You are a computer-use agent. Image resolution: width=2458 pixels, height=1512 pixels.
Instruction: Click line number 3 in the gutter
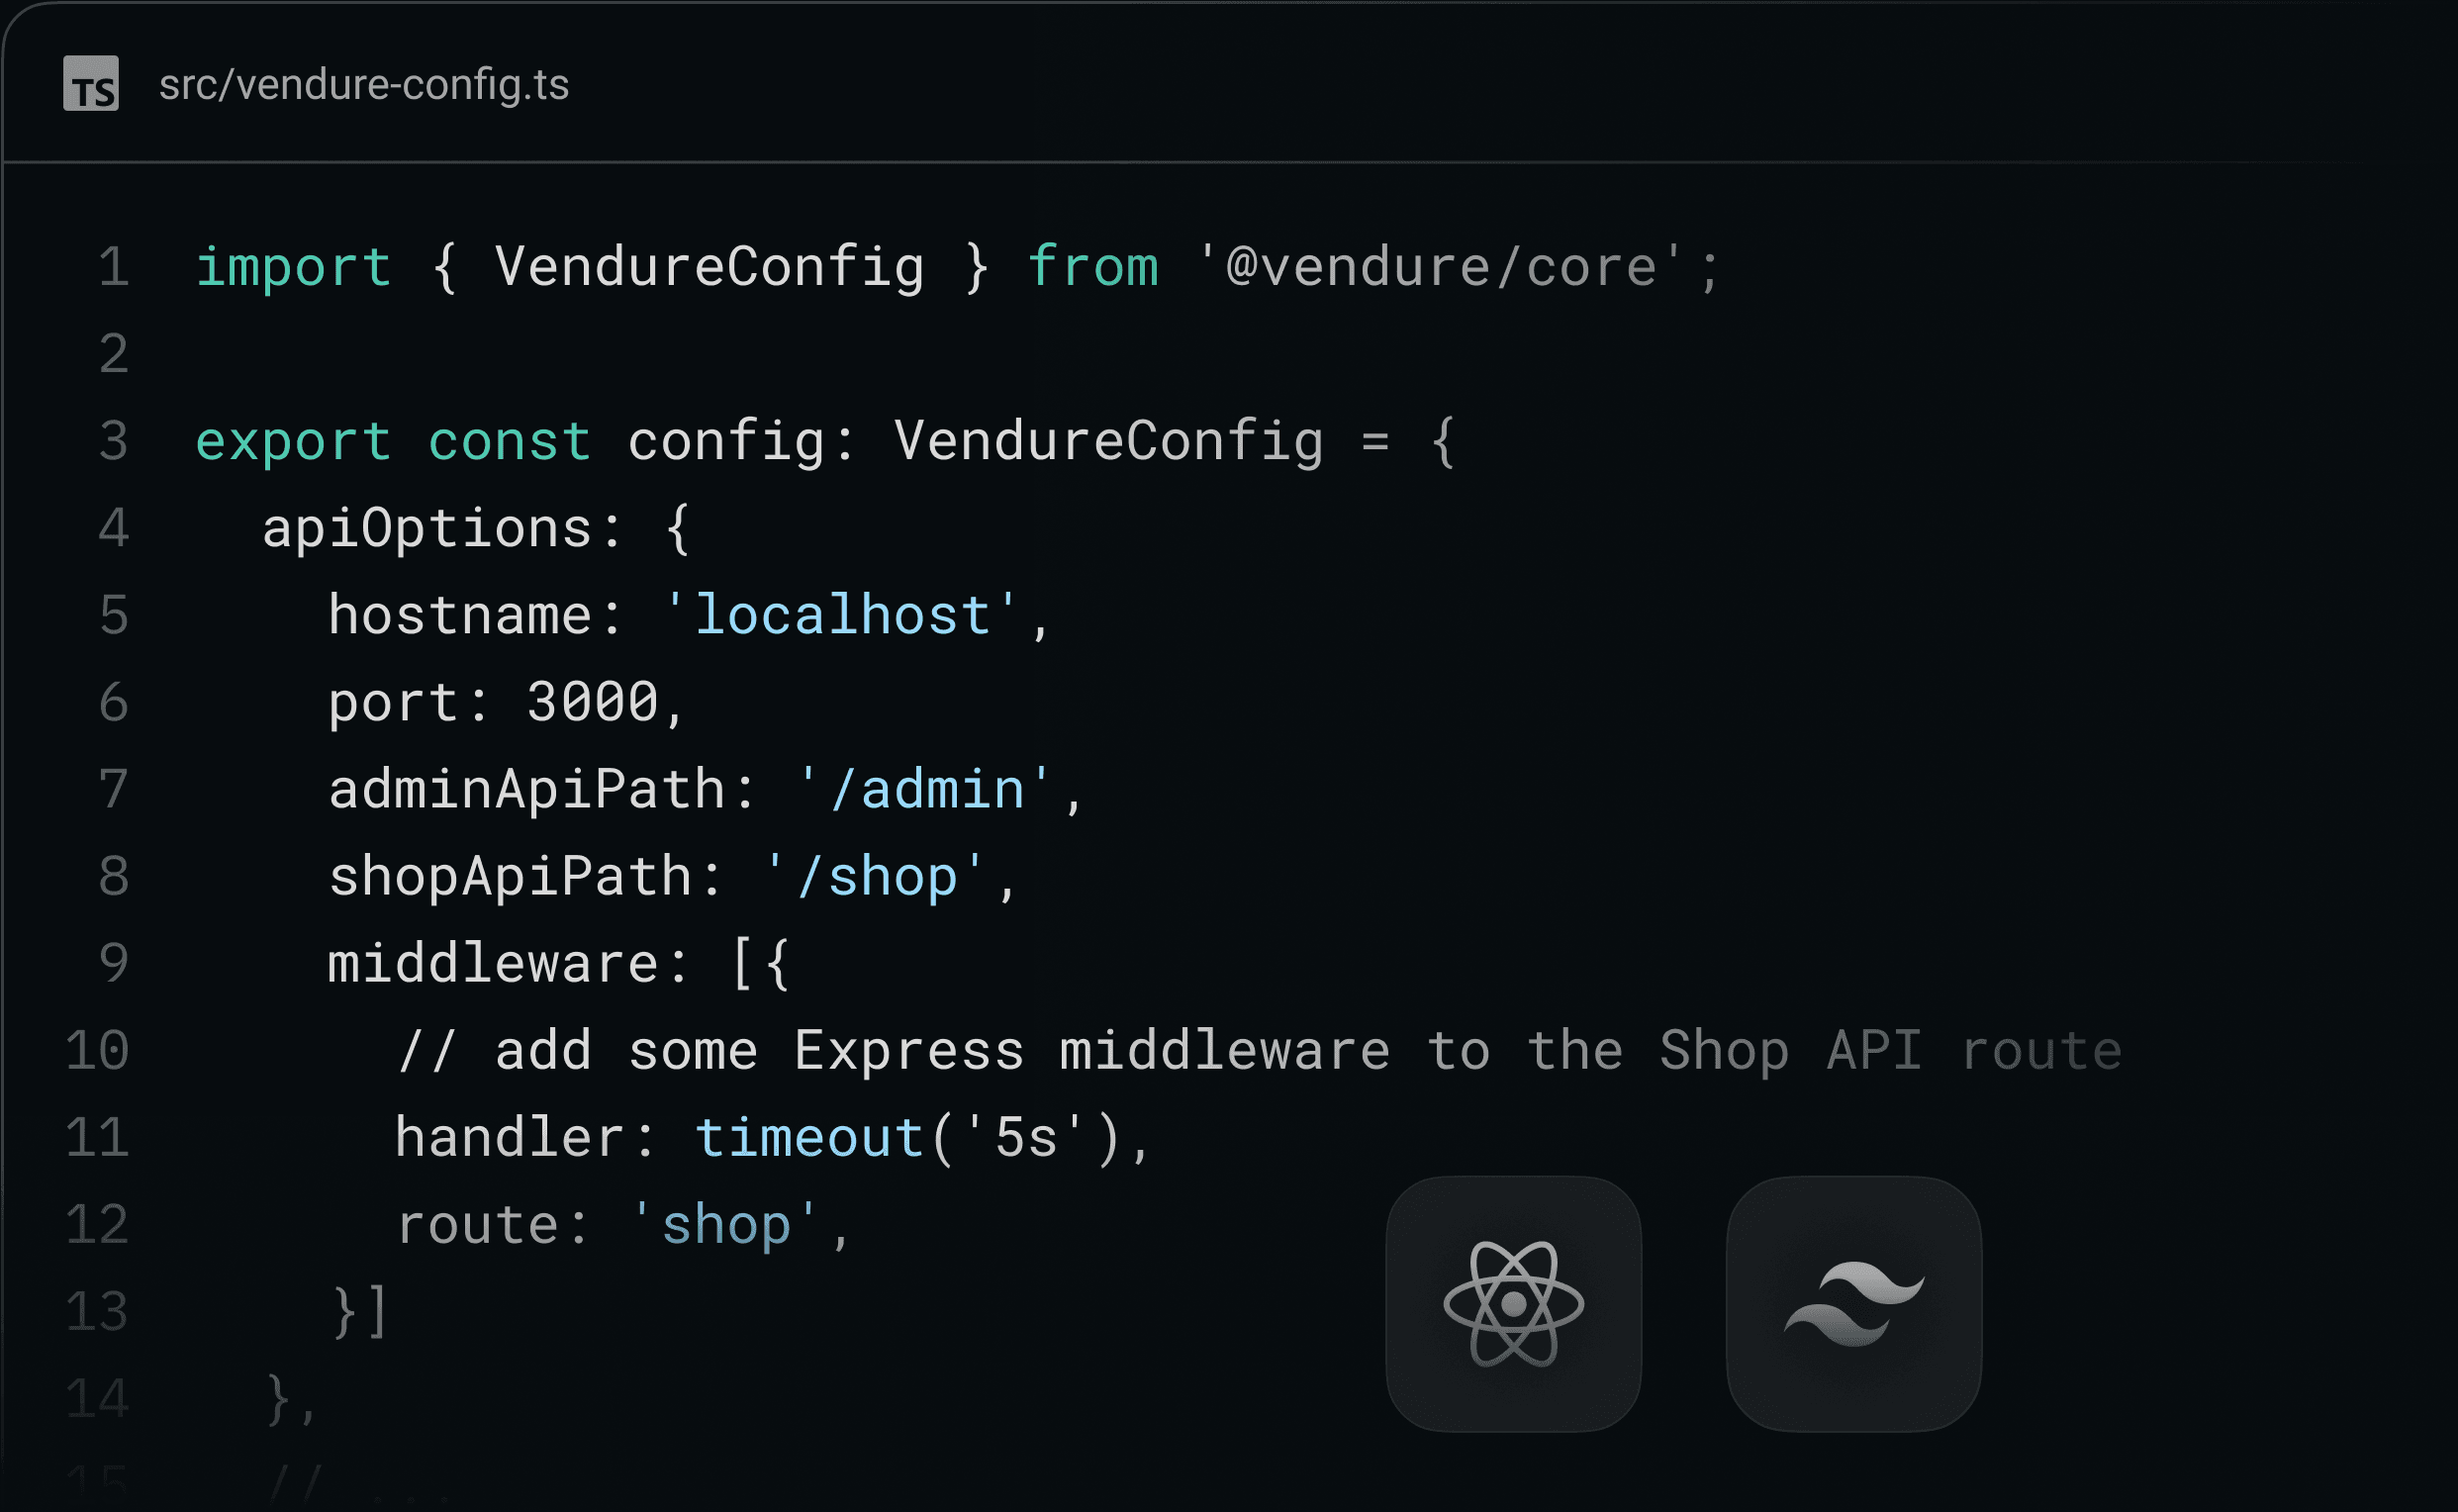coord(114,441)
